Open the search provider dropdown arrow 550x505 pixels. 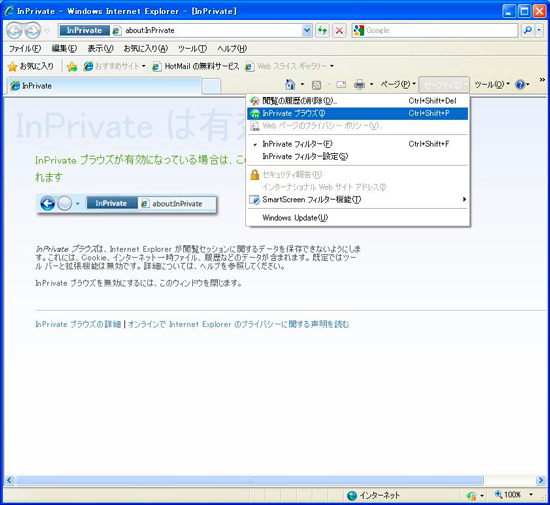coord(539,31)
